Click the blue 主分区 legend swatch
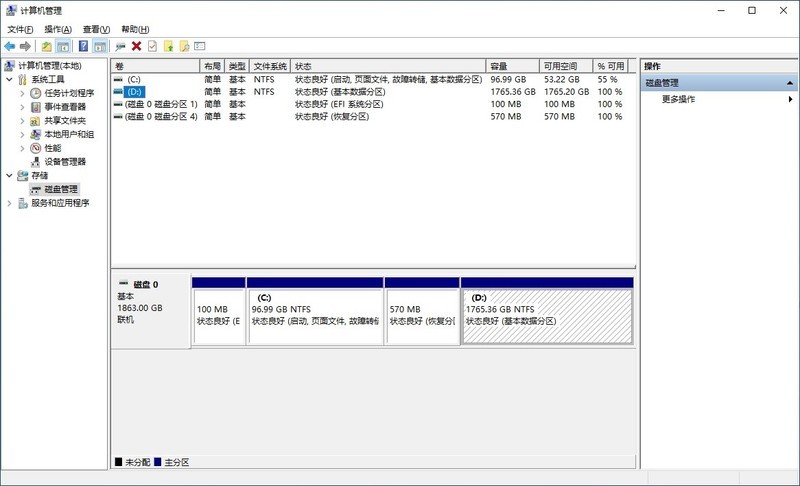The width and height of the screenshot is (800, 486). tap(158, 462)
